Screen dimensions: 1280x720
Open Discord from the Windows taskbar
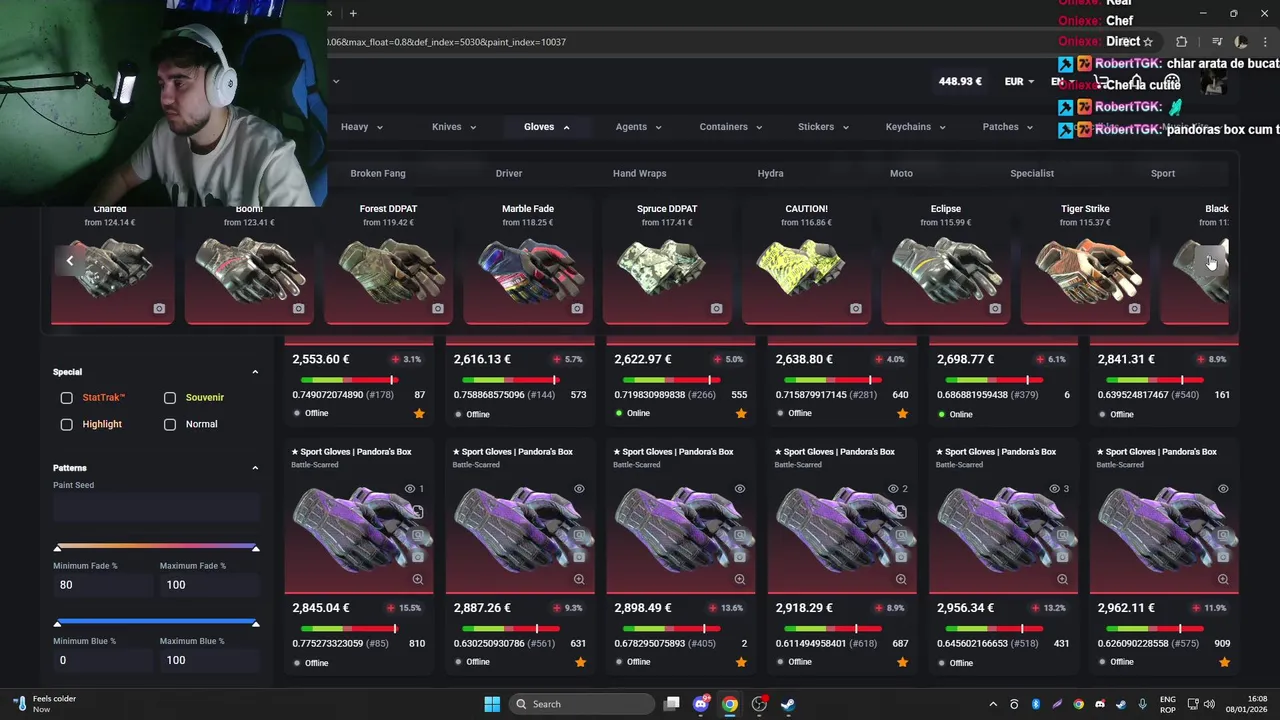(701, 704)
